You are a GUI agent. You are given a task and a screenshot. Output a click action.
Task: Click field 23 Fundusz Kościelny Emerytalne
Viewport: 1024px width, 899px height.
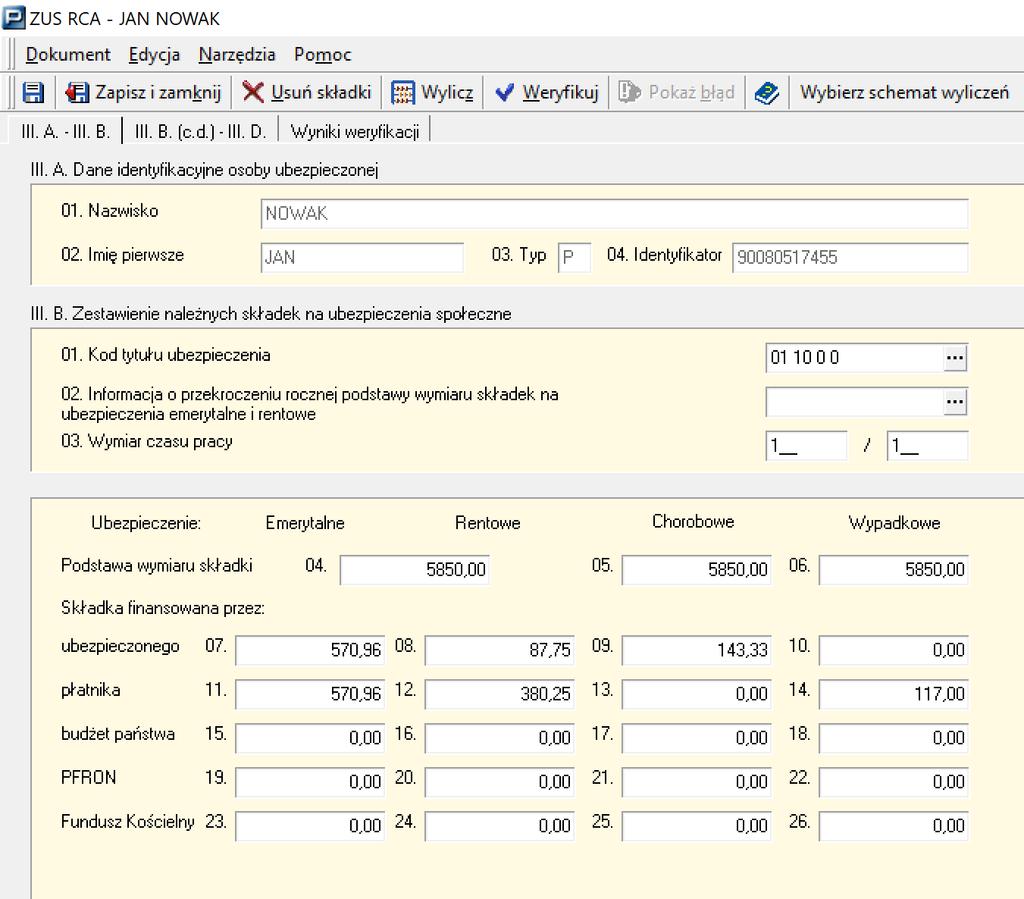coord(310,825)
